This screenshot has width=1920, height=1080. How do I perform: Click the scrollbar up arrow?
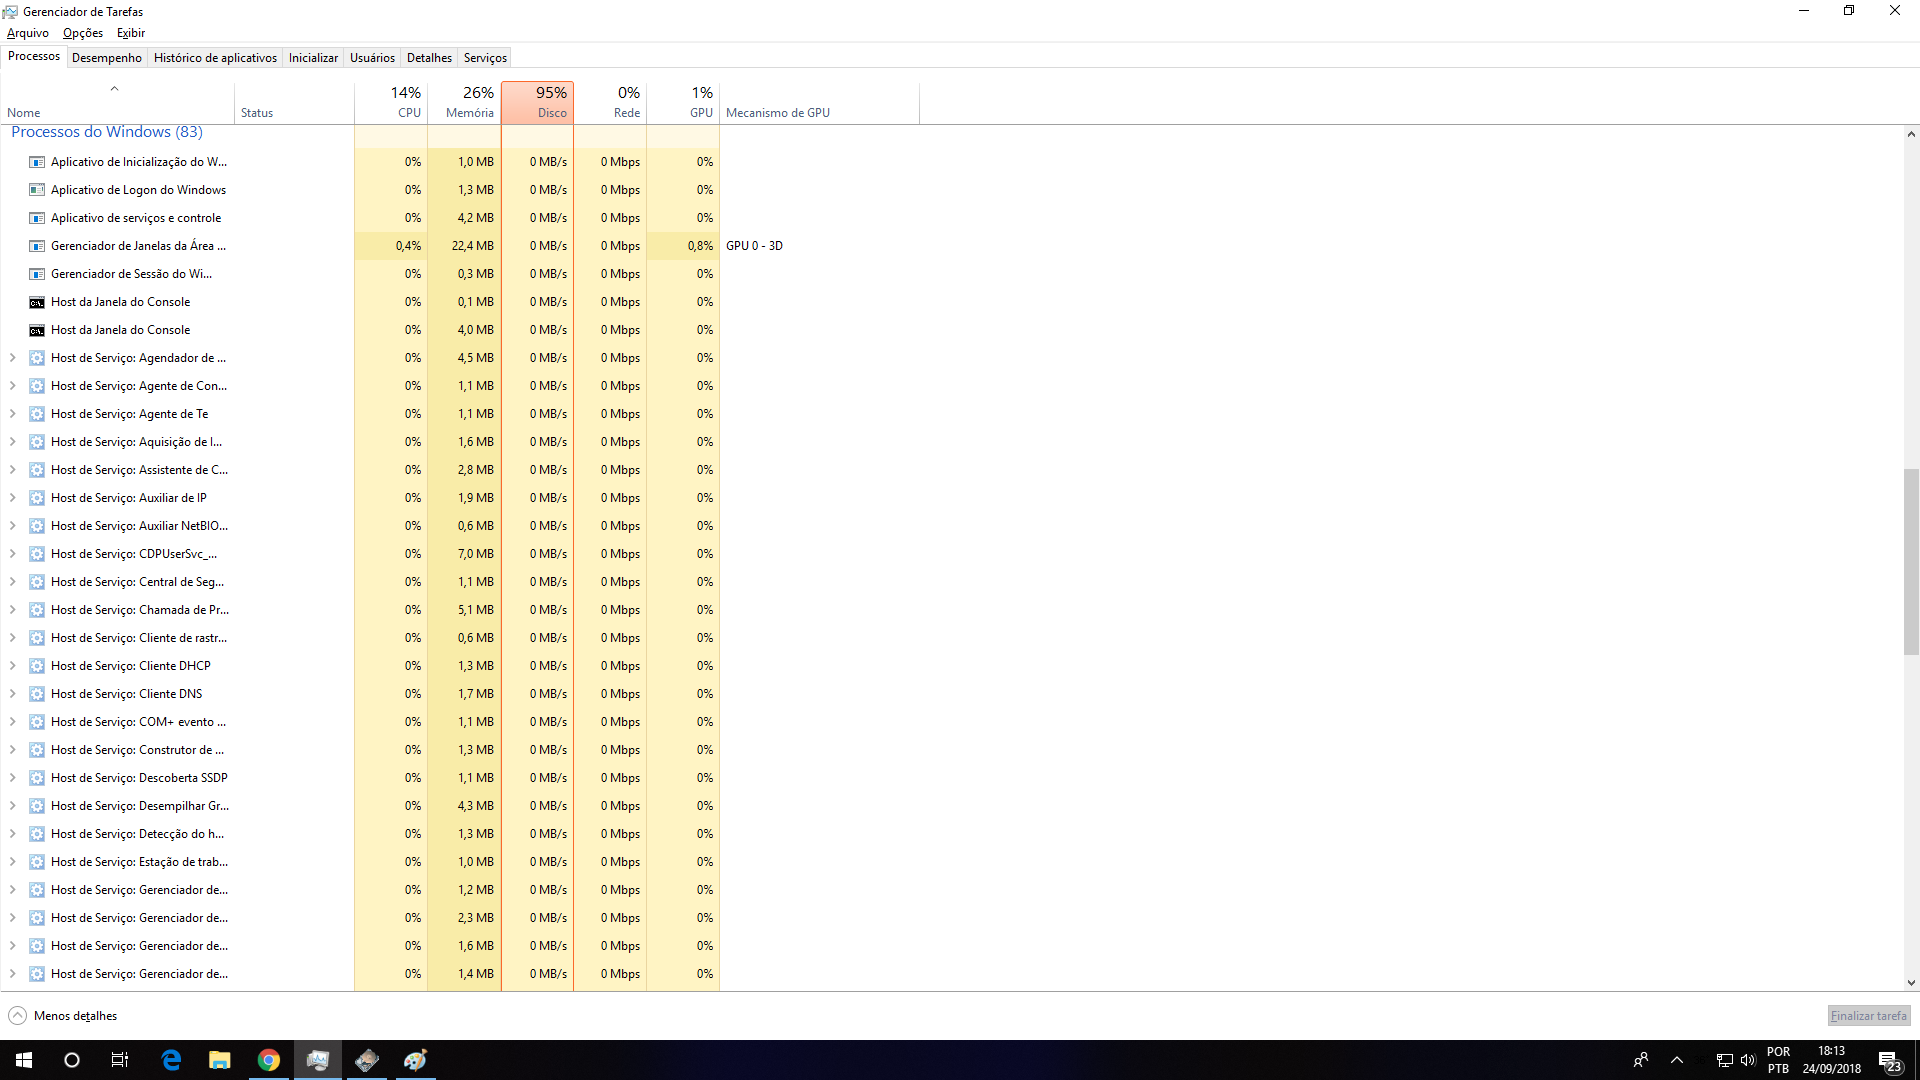pyautogui.click(x=1911, y=134)
